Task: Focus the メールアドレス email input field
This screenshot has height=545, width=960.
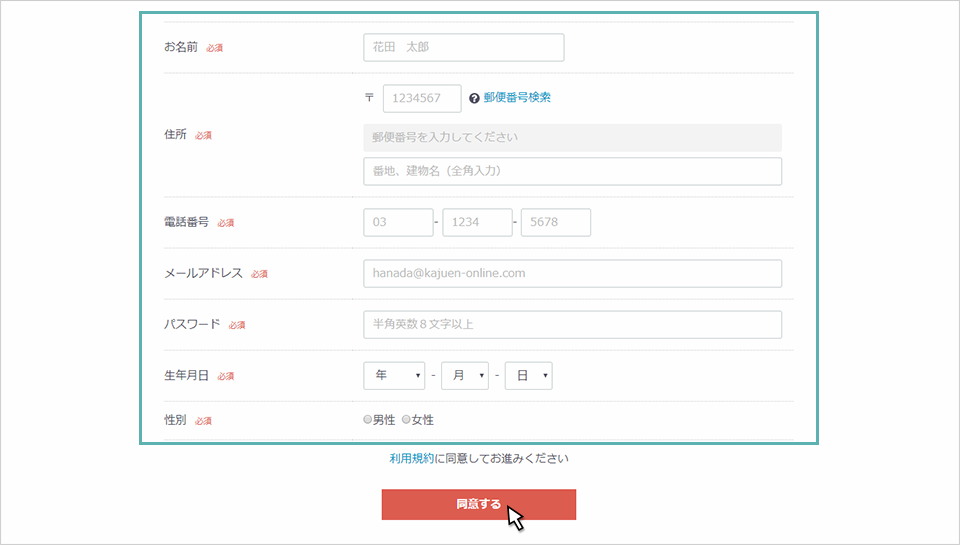Action: 572,273
